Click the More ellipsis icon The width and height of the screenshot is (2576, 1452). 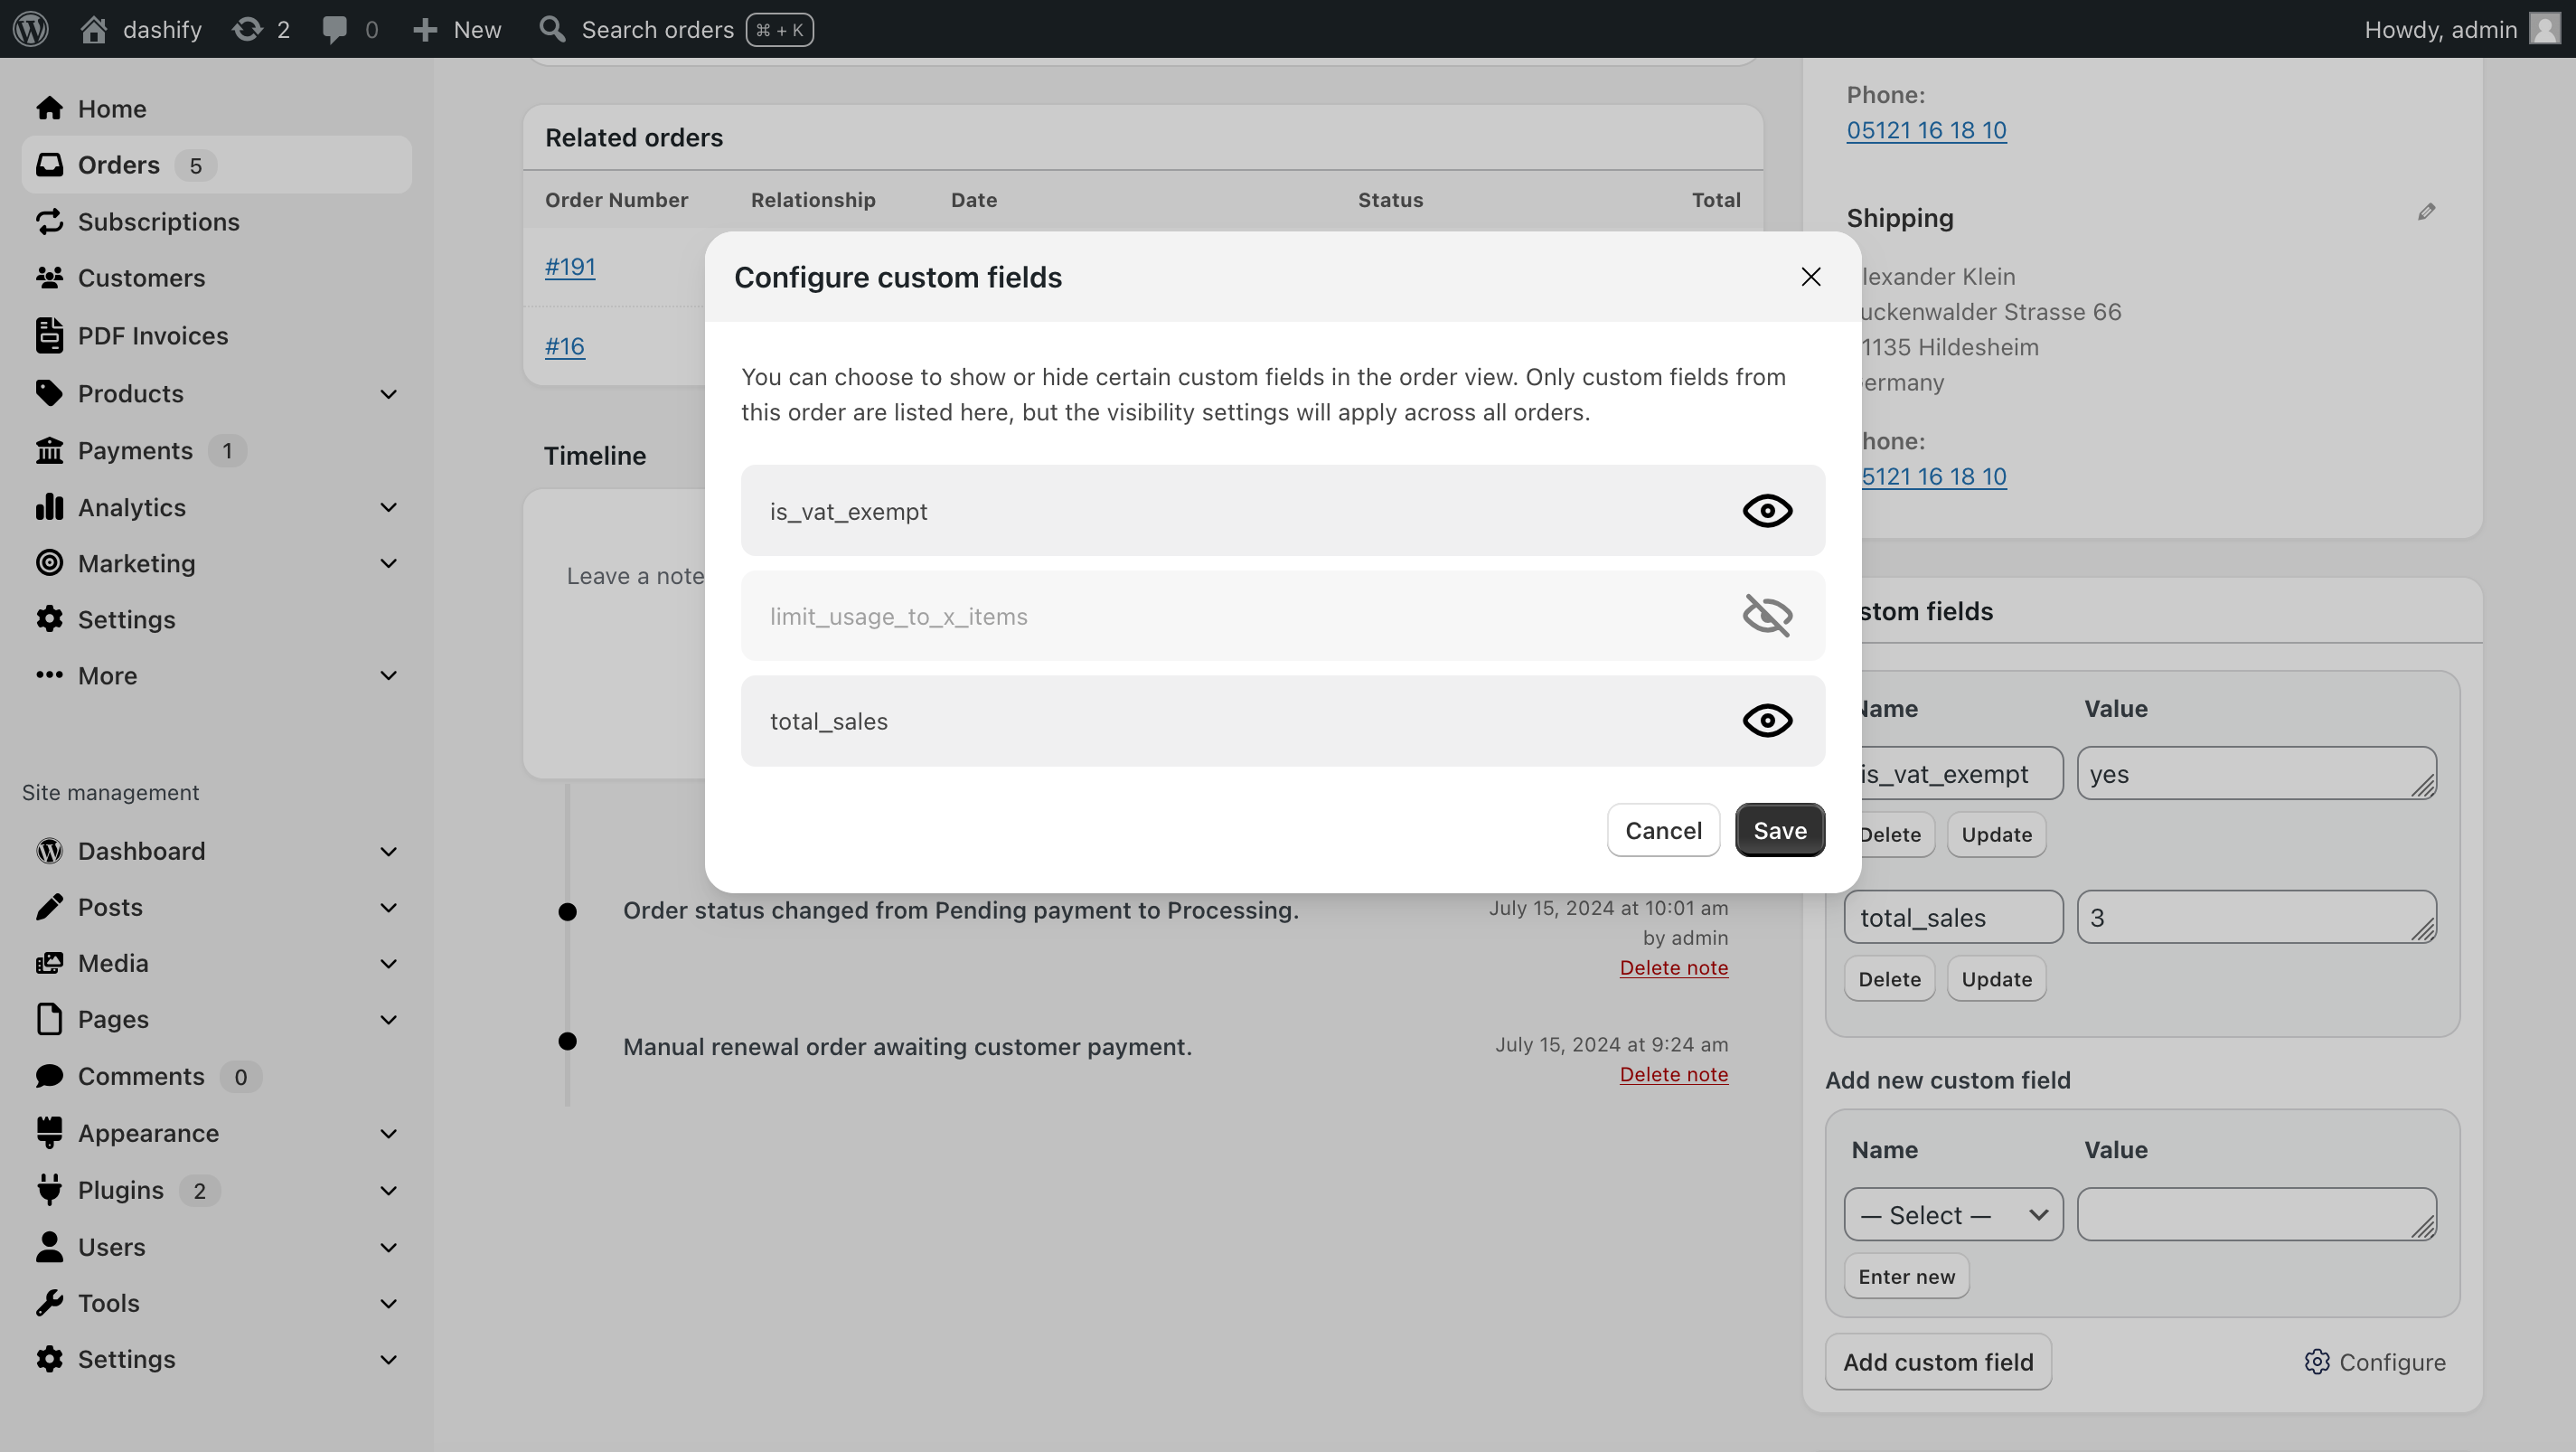pyautogui.click(x=49, y=675)
